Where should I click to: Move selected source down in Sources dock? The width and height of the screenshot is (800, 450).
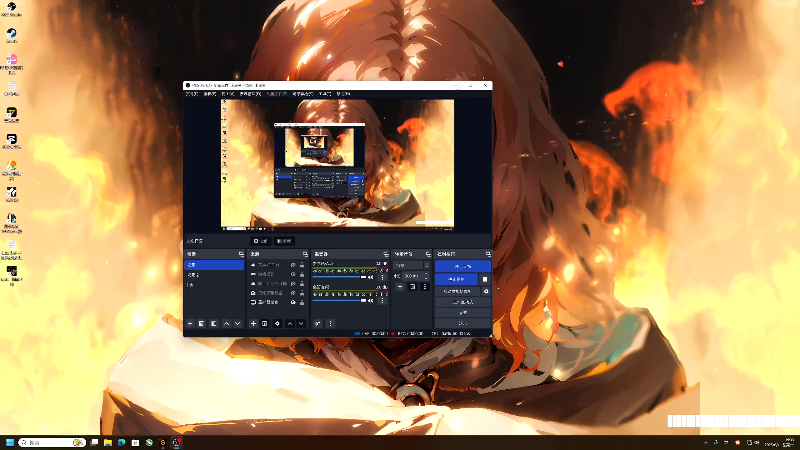[301, 323]
